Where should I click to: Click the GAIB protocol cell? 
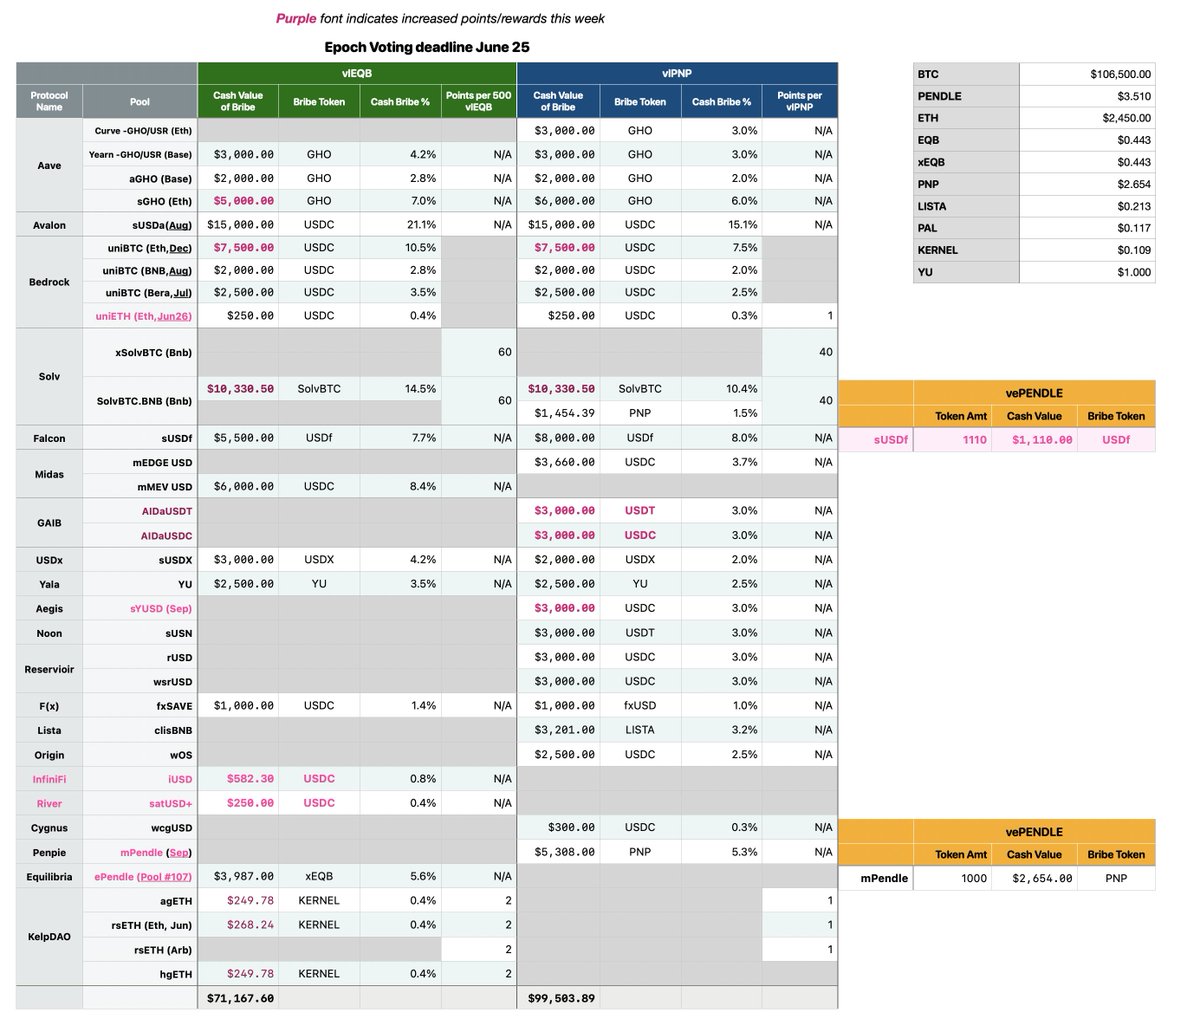click(x=50, y=522)
